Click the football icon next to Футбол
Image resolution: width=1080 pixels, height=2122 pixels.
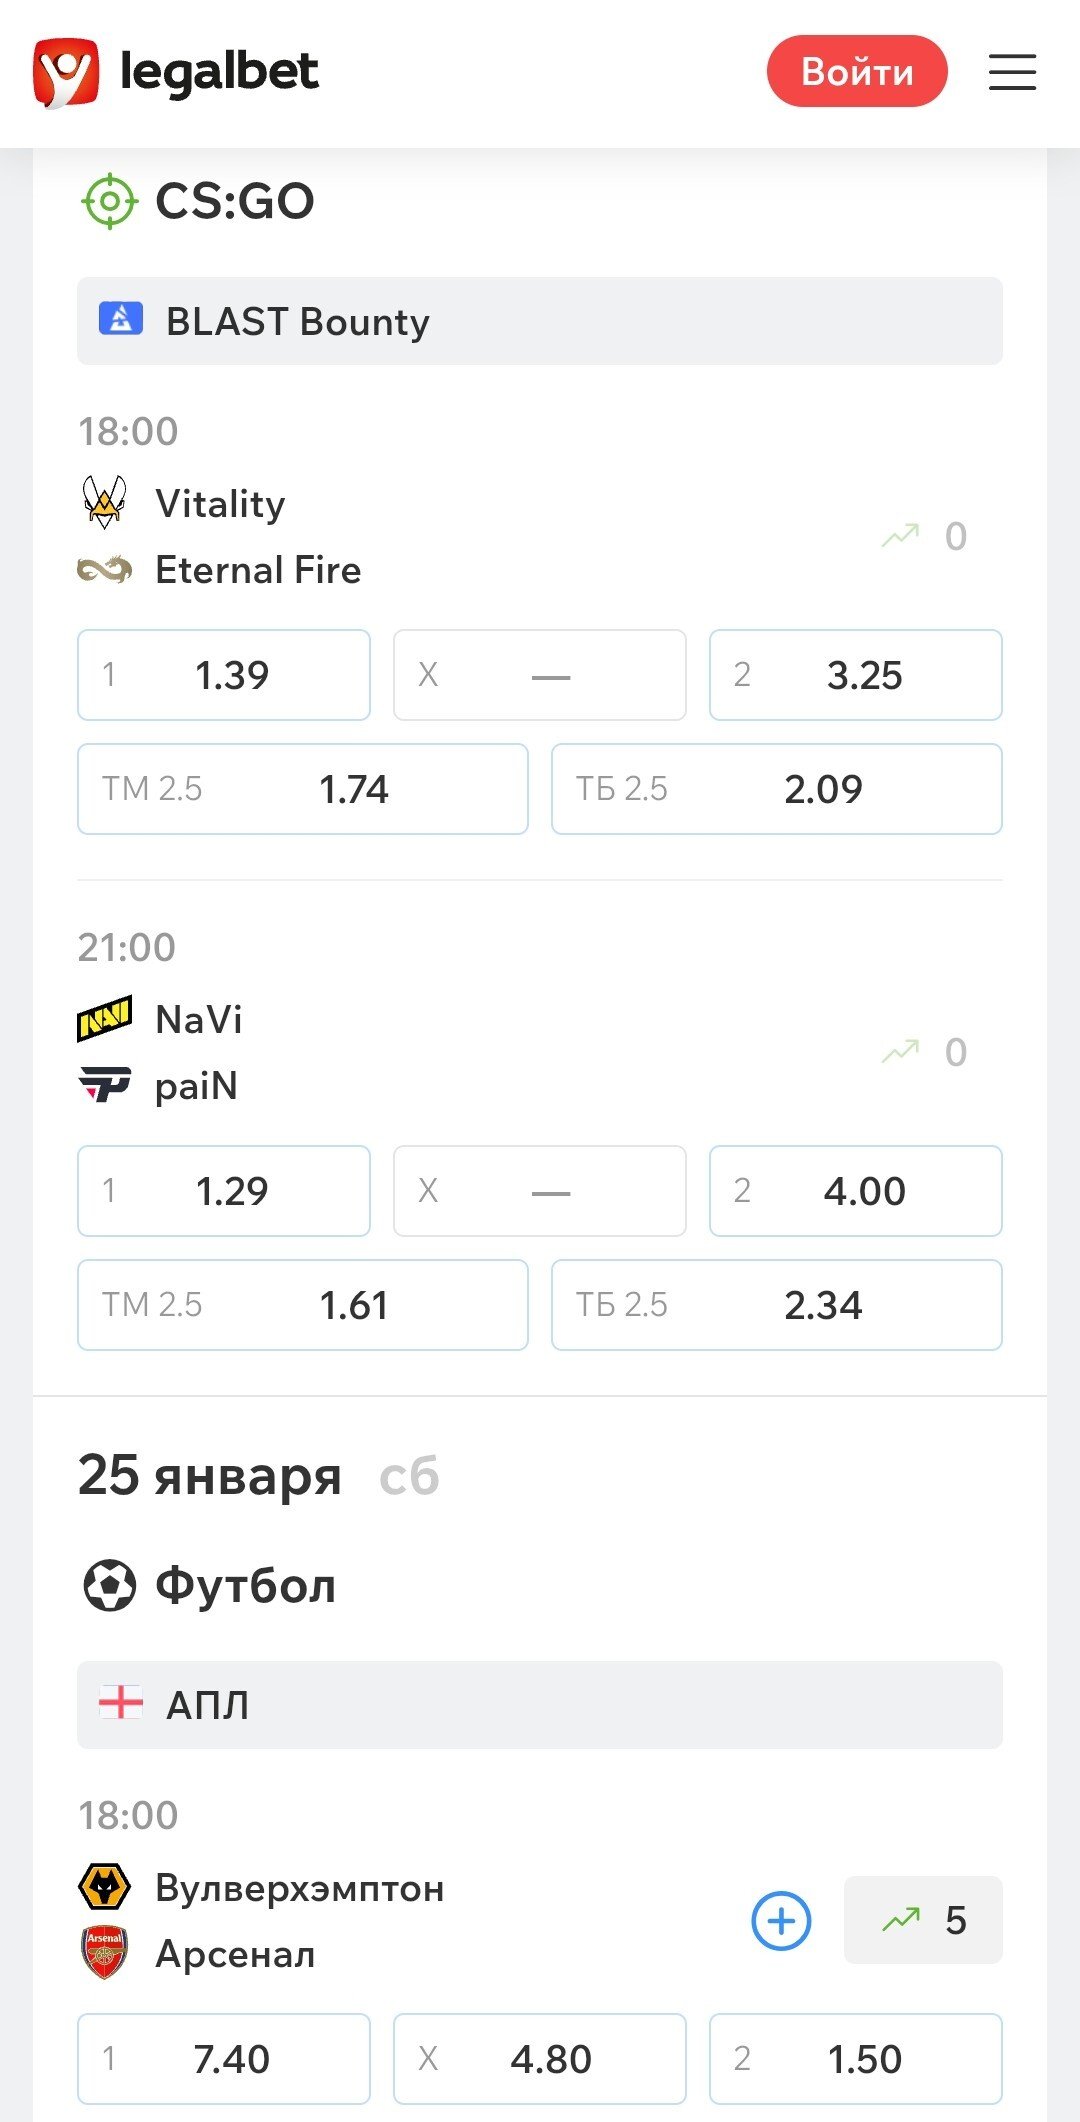109,1586
